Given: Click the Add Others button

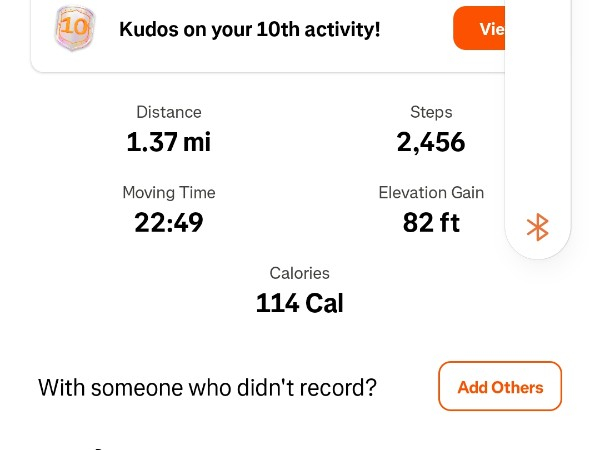Looking at the screenshot, I should 500,387.
